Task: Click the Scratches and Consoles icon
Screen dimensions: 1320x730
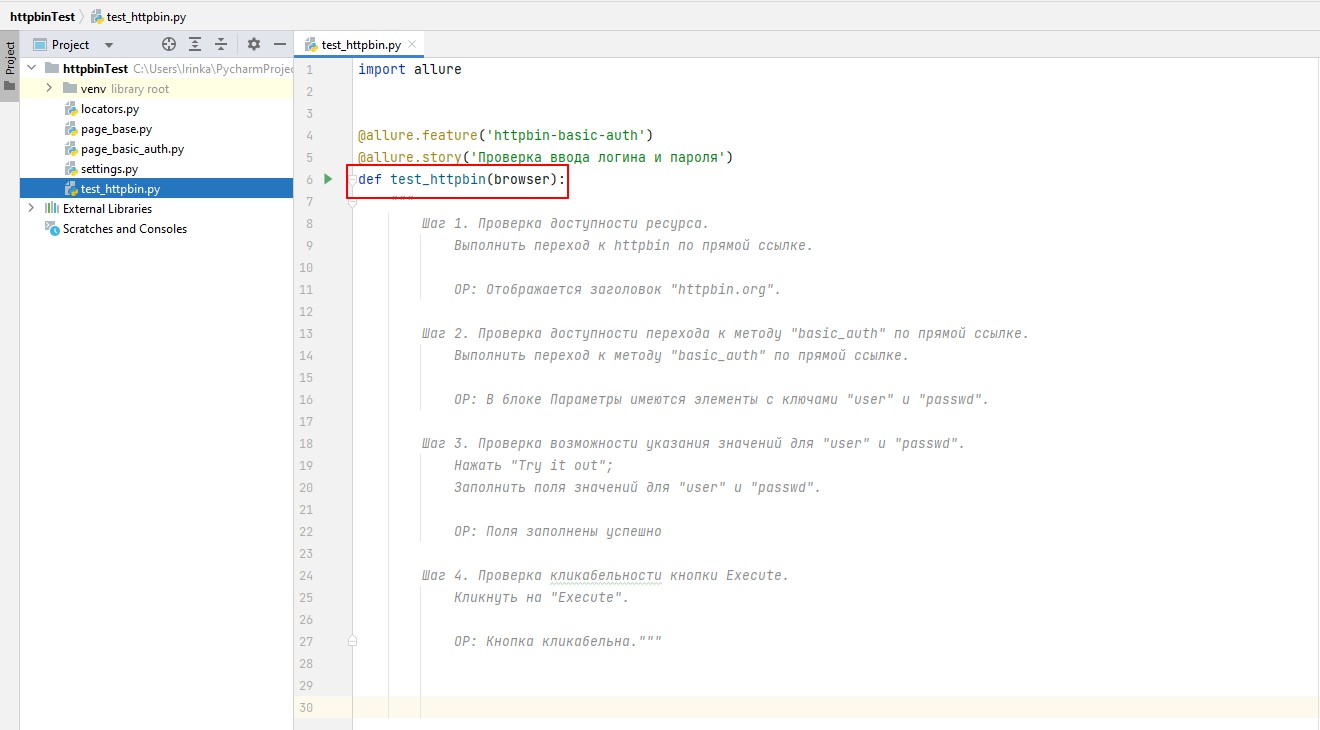Action: tap(52, 229)
